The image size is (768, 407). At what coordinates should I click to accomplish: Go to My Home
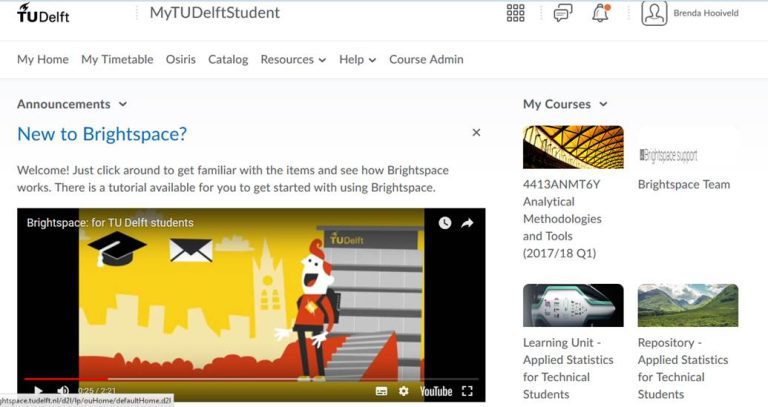43,59
